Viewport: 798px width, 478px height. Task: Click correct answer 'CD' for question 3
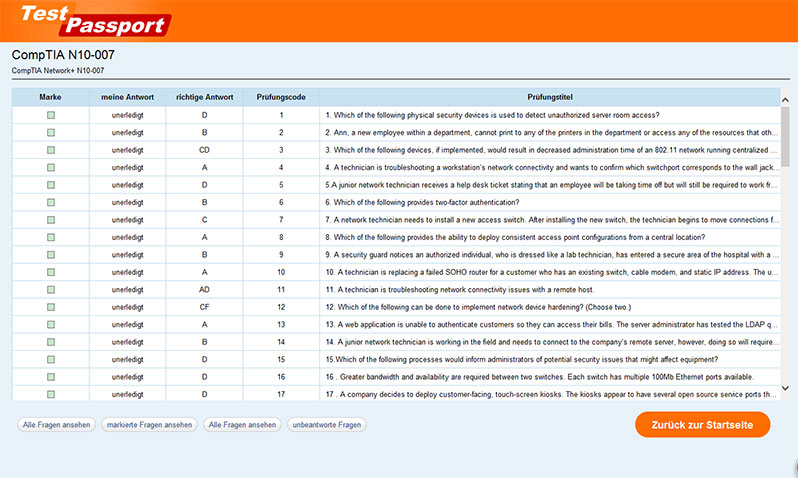[x=205, y=150]
